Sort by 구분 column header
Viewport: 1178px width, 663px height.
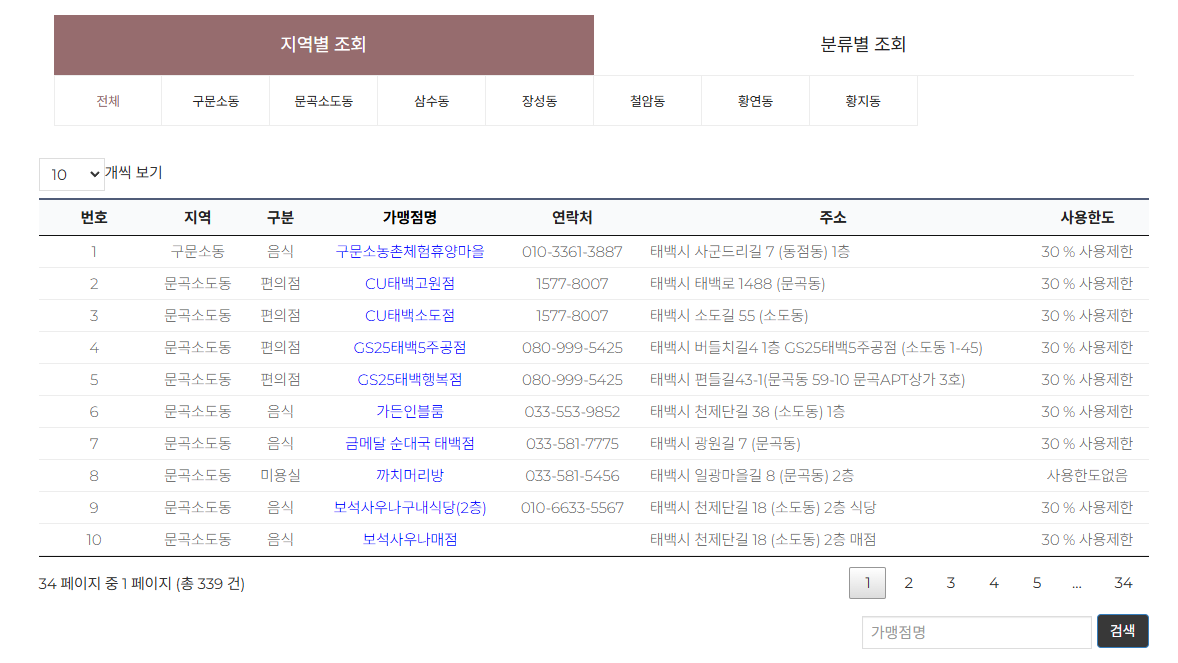[280, 218]
